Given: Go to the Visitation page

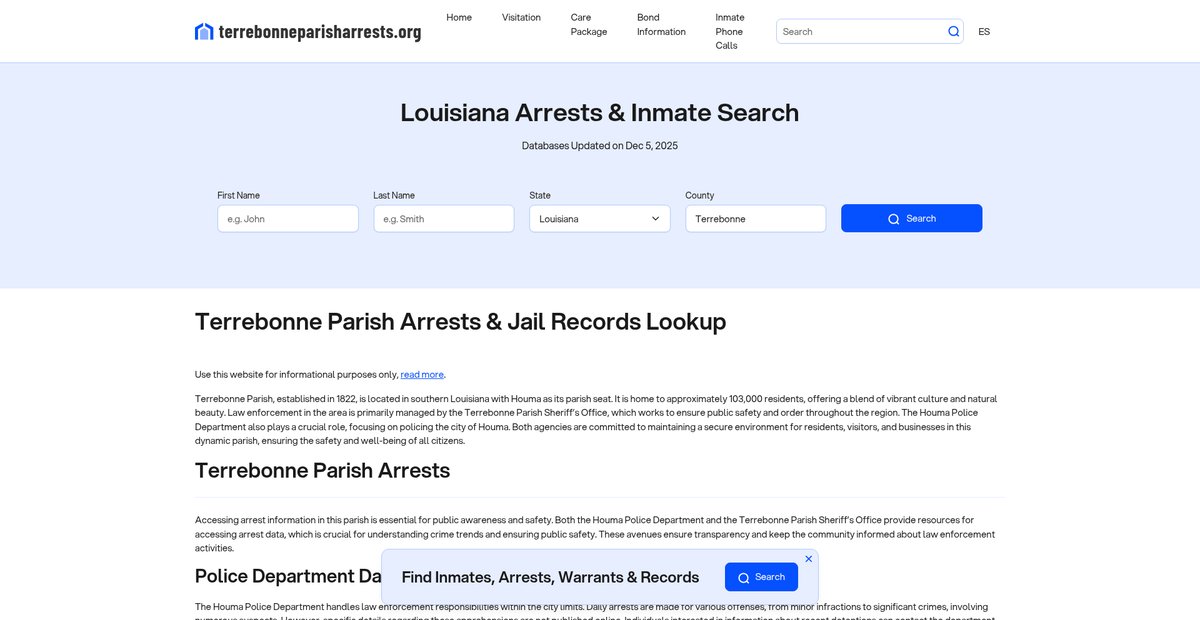Looking at the screenshot, I should (x=521, y=18).
